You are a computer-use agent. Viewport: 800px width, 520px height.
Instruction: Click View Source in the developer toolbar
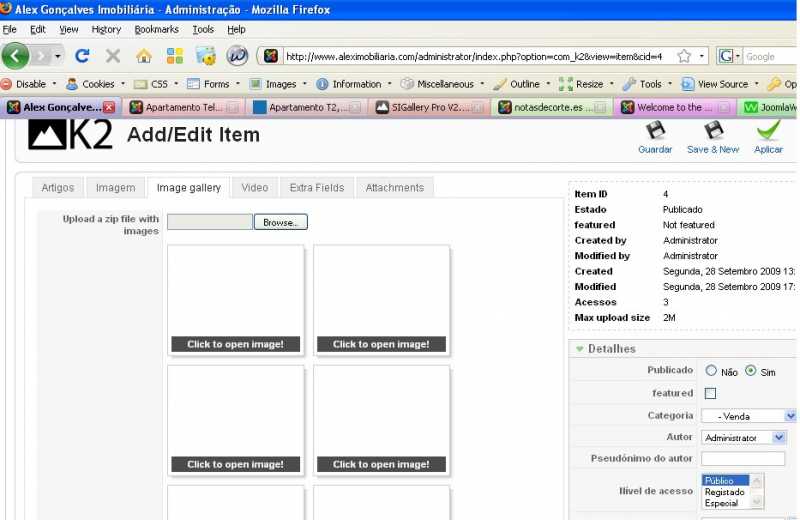pyautogui.click(x=720, y=84)
